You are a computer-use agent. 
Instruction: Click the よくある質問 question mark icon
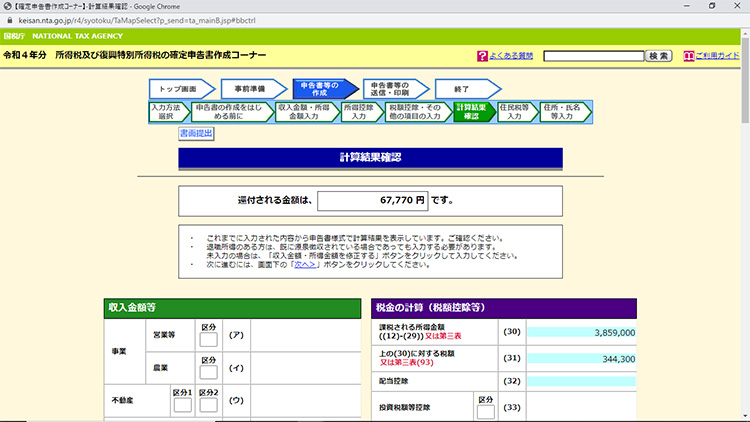point(481,56)
